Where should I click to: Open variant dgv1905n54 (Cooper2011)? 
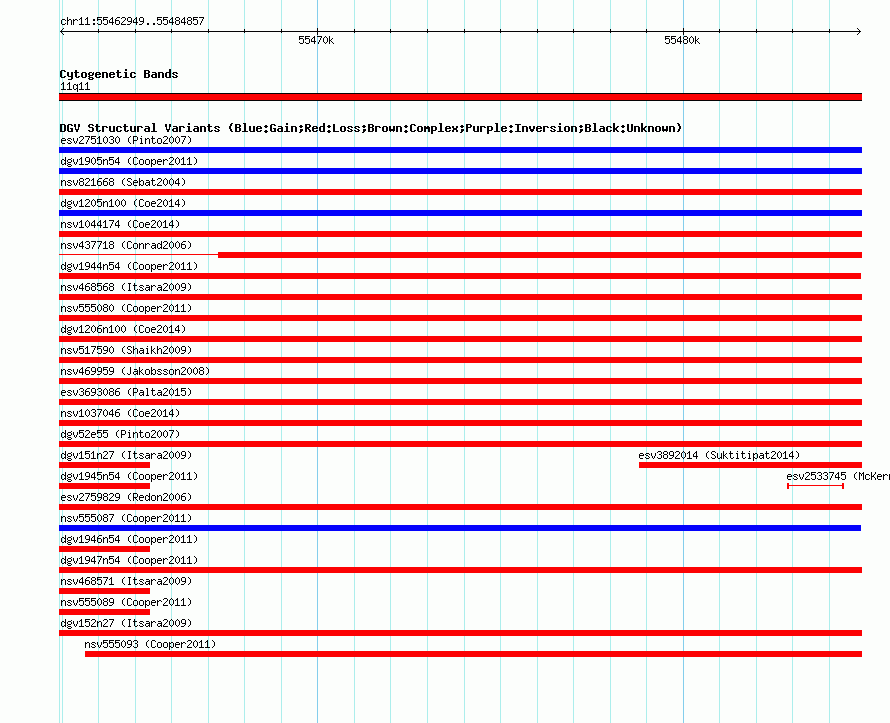[x=129, y=161]
